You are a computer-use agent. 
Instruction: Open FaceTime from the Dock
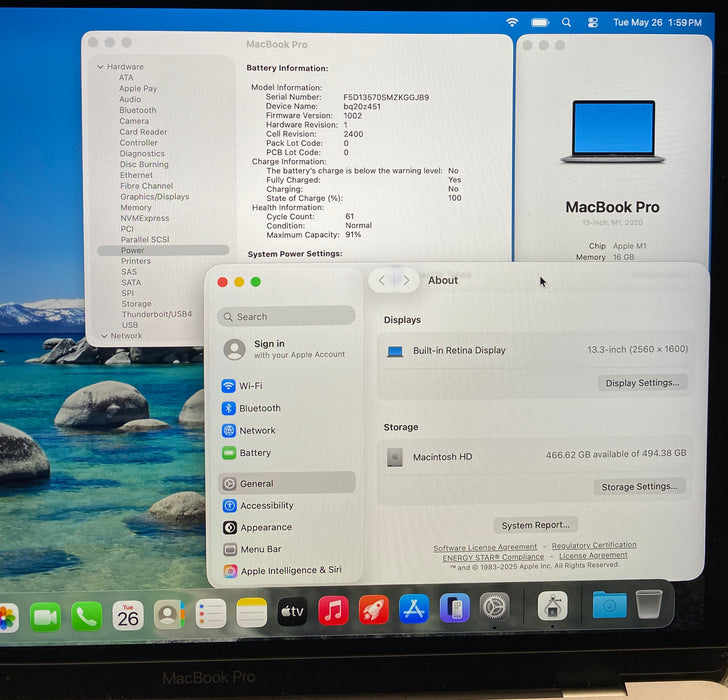pyautogui.click(x=45, y=616)
